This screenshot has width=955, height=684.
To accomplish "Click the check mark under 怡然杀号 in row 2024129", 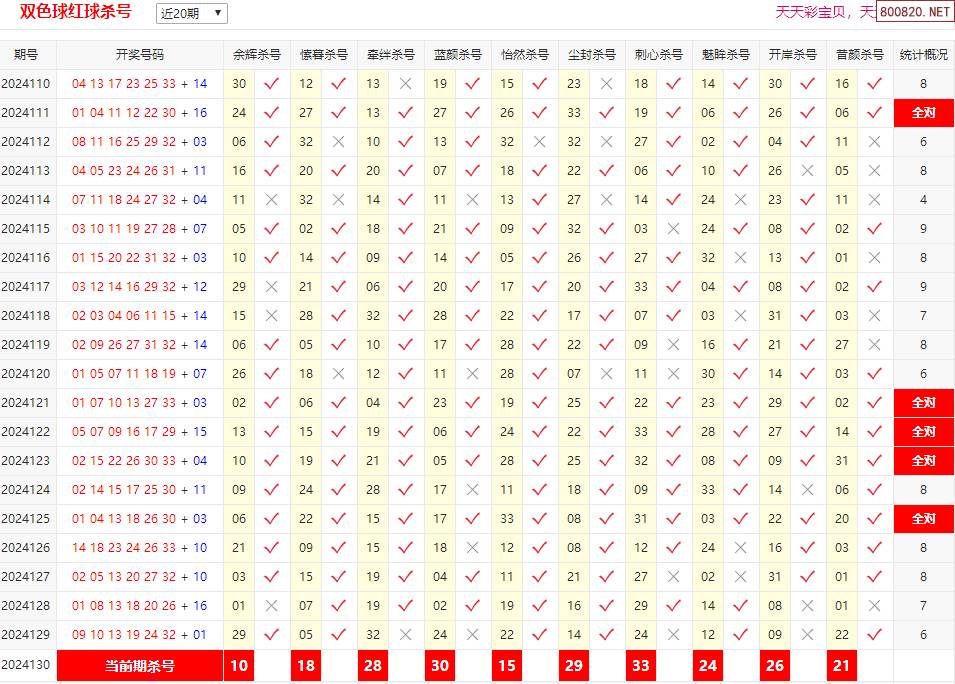I will tap(540, 635).
